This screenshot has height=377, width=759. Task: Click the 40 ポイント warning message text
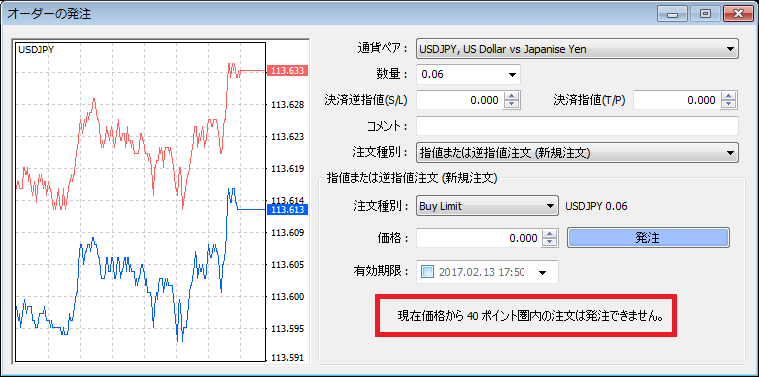pyautogui.click(x=530, y=317)
